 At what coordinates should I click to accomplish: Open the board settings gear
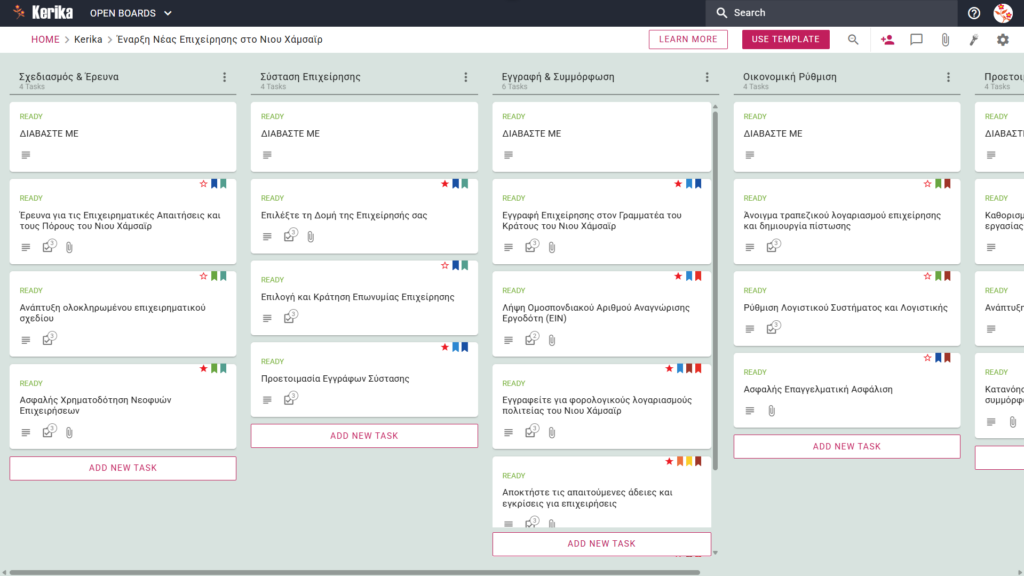tap(1002, 40)
